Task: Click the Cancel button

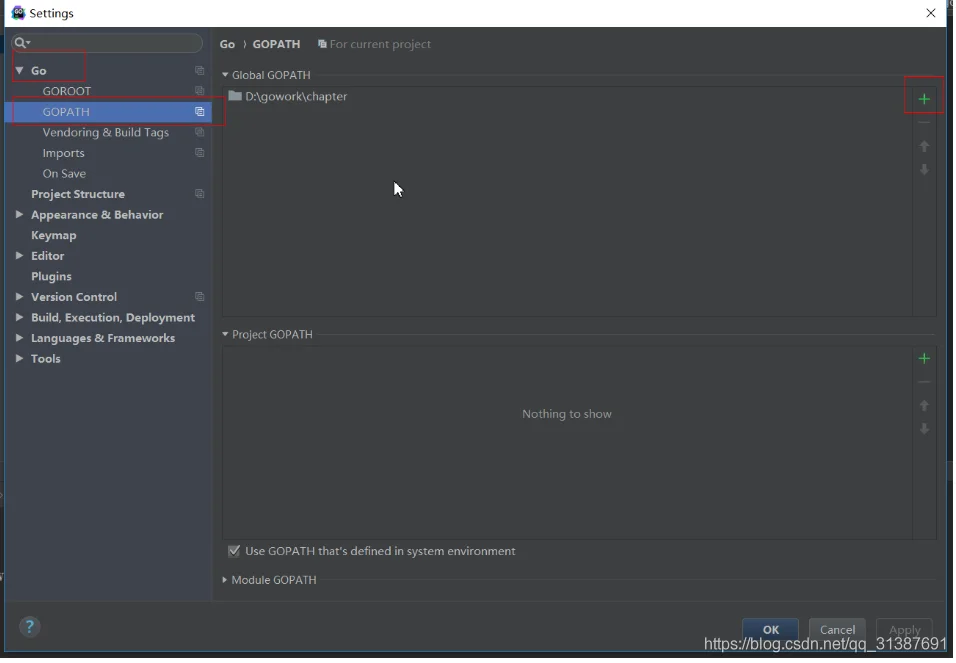Action: (839, 630)
